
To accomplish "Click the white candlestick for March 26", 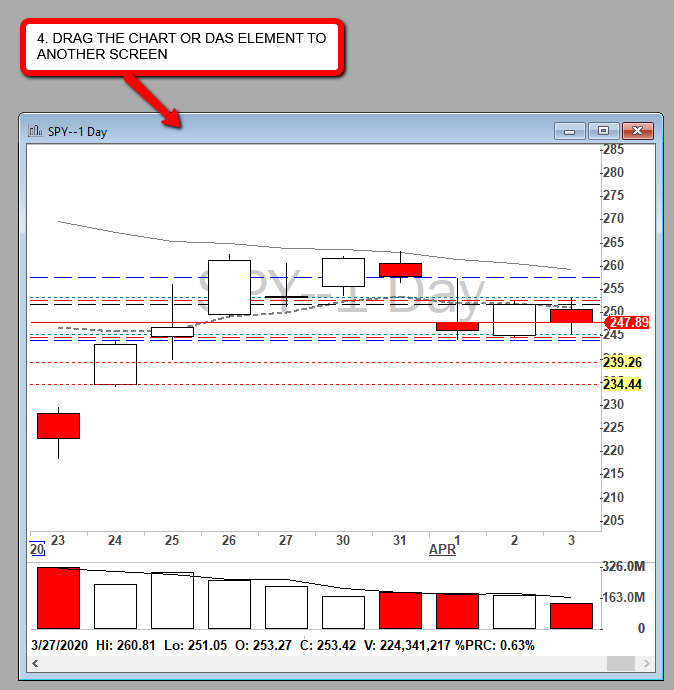I will [229, 287].
